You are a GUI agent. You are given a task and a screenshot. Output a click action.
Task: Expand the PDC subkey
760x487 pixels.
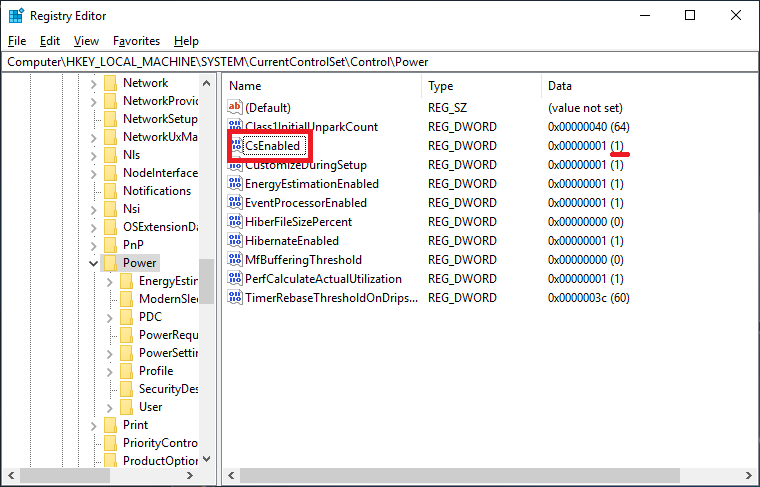click(x=110, y=317)
